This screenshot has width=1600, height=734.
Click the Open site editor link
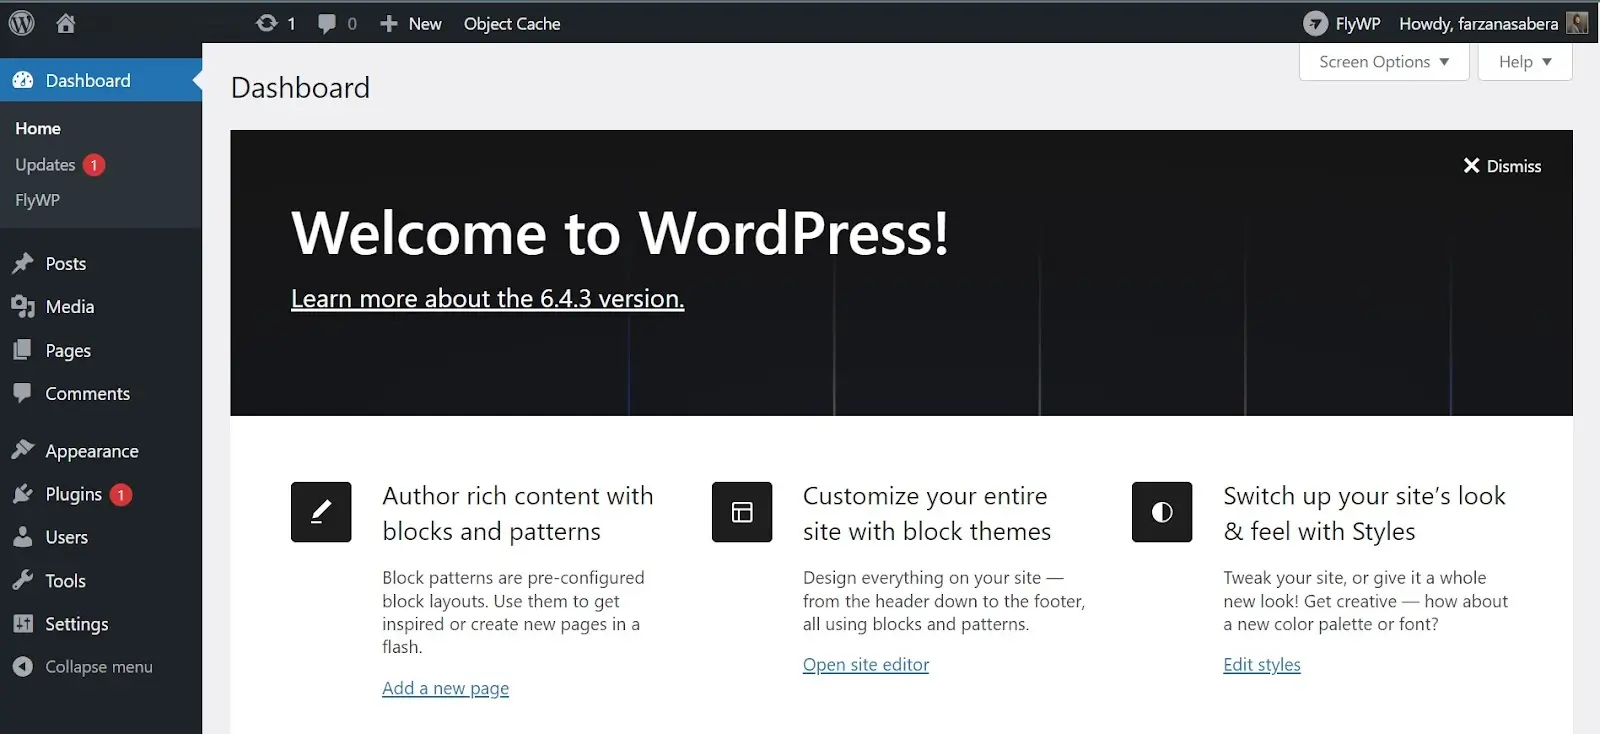866,664
